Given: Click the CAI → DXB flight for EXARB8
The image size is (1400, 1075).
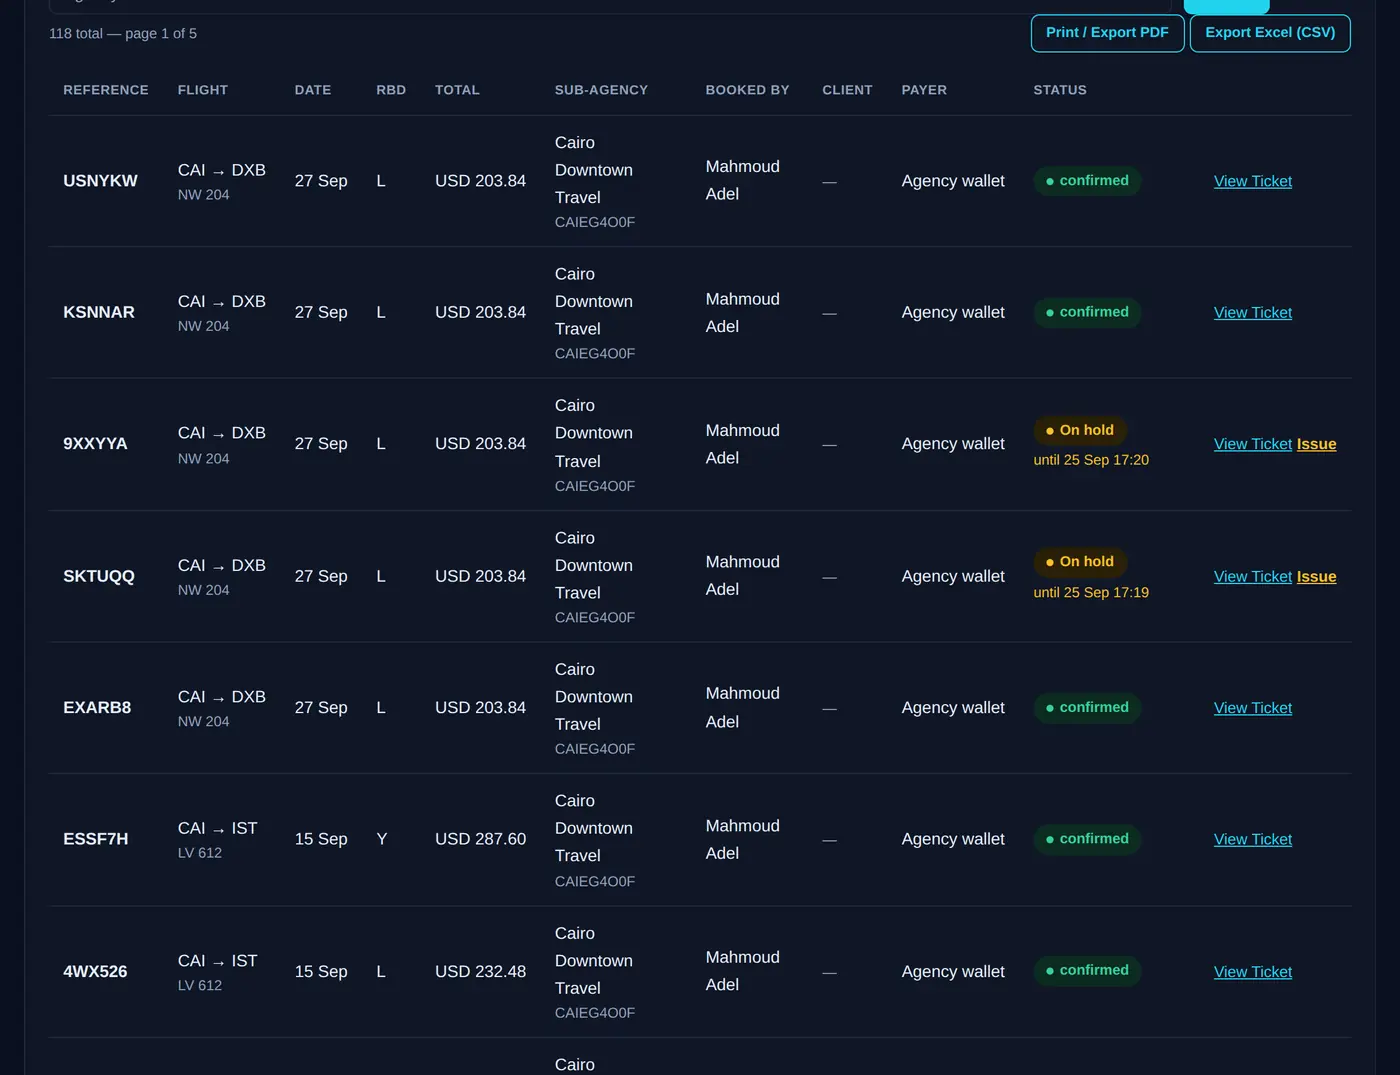Looking at the screenshot, I should (x=222, y=697).
